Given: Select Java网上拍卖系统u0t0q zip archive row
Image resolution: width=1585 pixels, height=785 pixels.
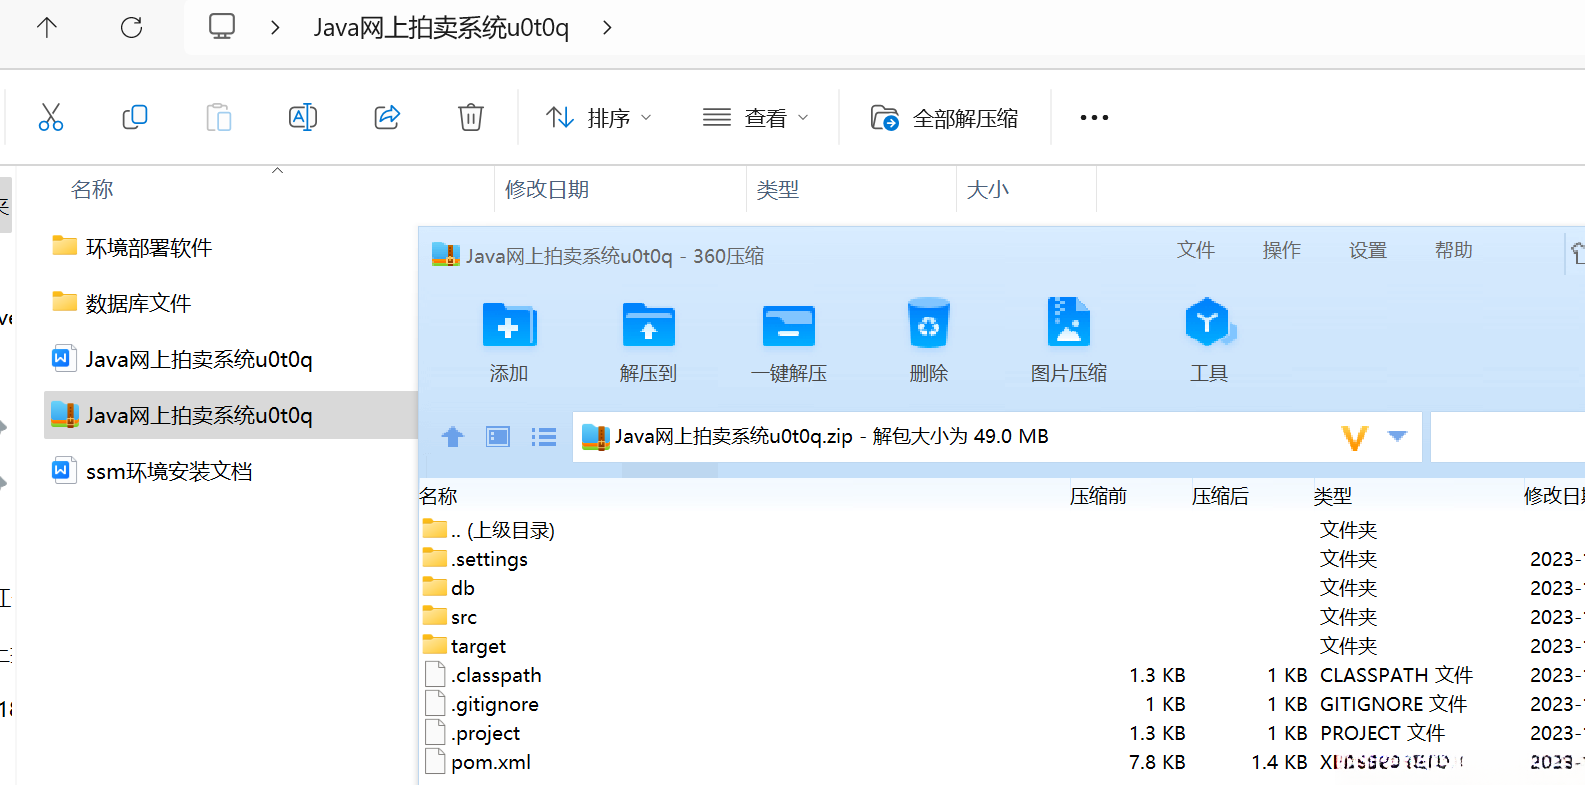Looking at the screenshot, I should (231, 415).
